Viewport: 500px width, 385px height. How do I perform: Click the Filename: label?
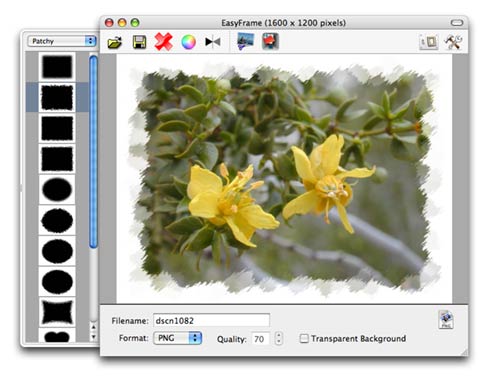coord(130,321)
